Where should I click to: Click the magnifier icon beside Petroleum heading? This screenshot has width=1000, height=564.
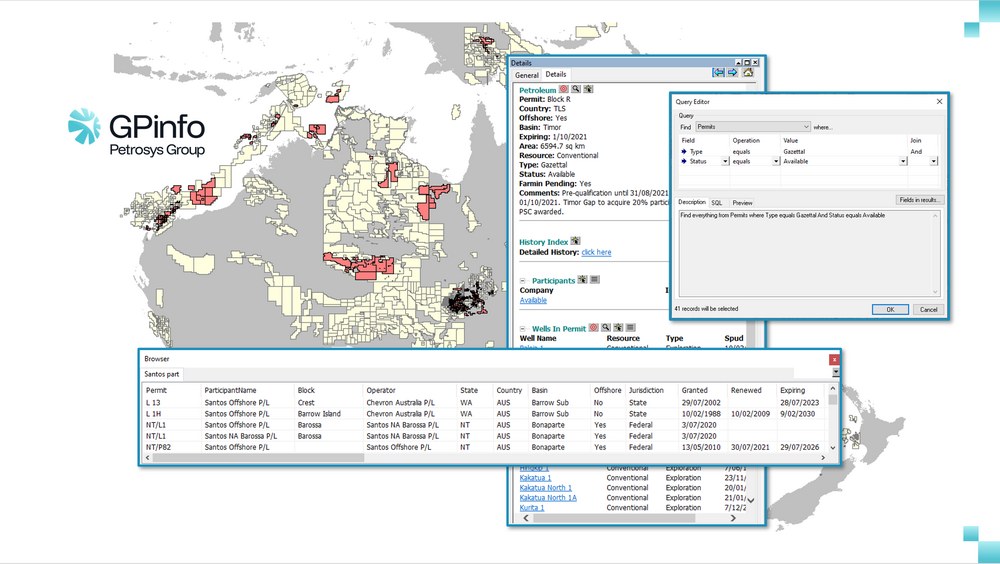(x=576, y=89)
